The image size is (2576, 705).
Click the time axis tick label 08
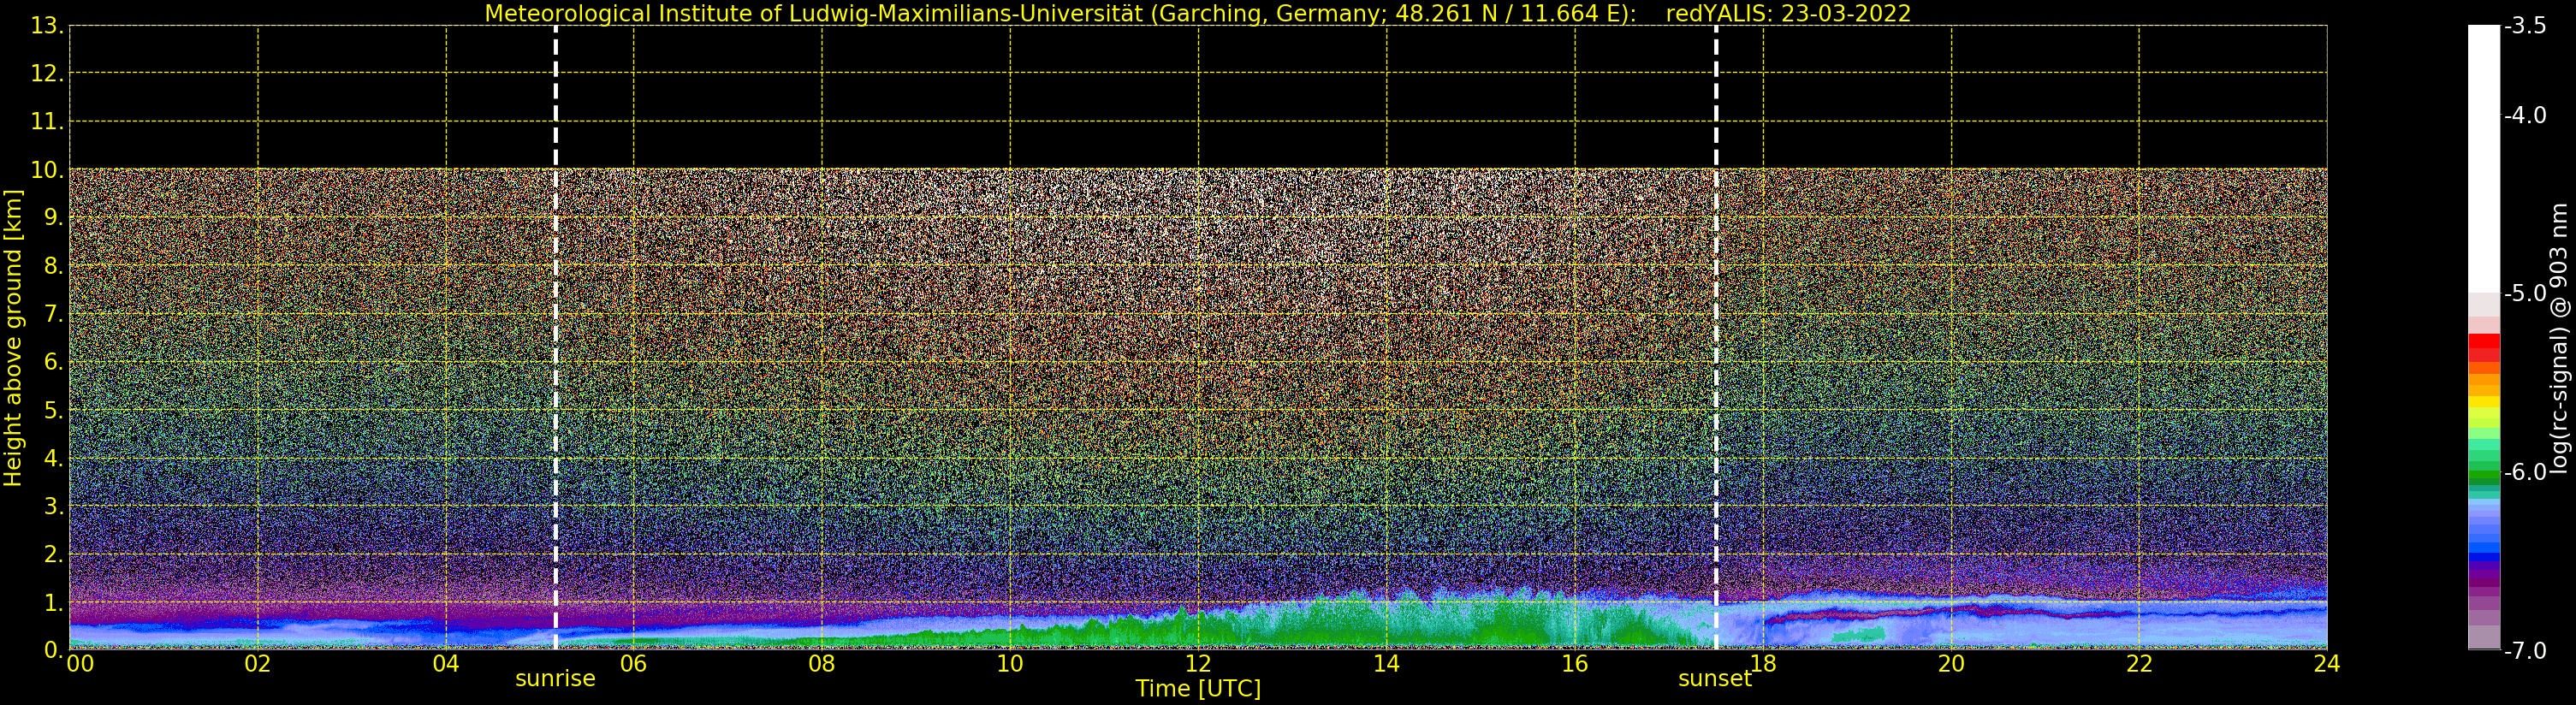pyautogui.click(x=822, y=664)
